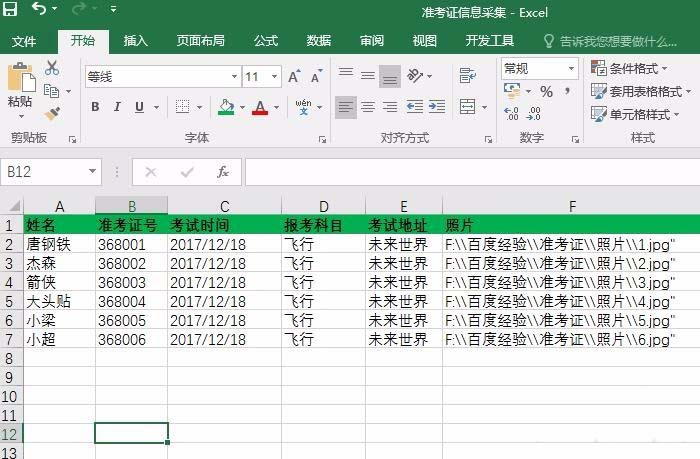Switch to the 审阅 ribbon tab
Viewport: 700px width, 459px height.
[x=372, y=41]
